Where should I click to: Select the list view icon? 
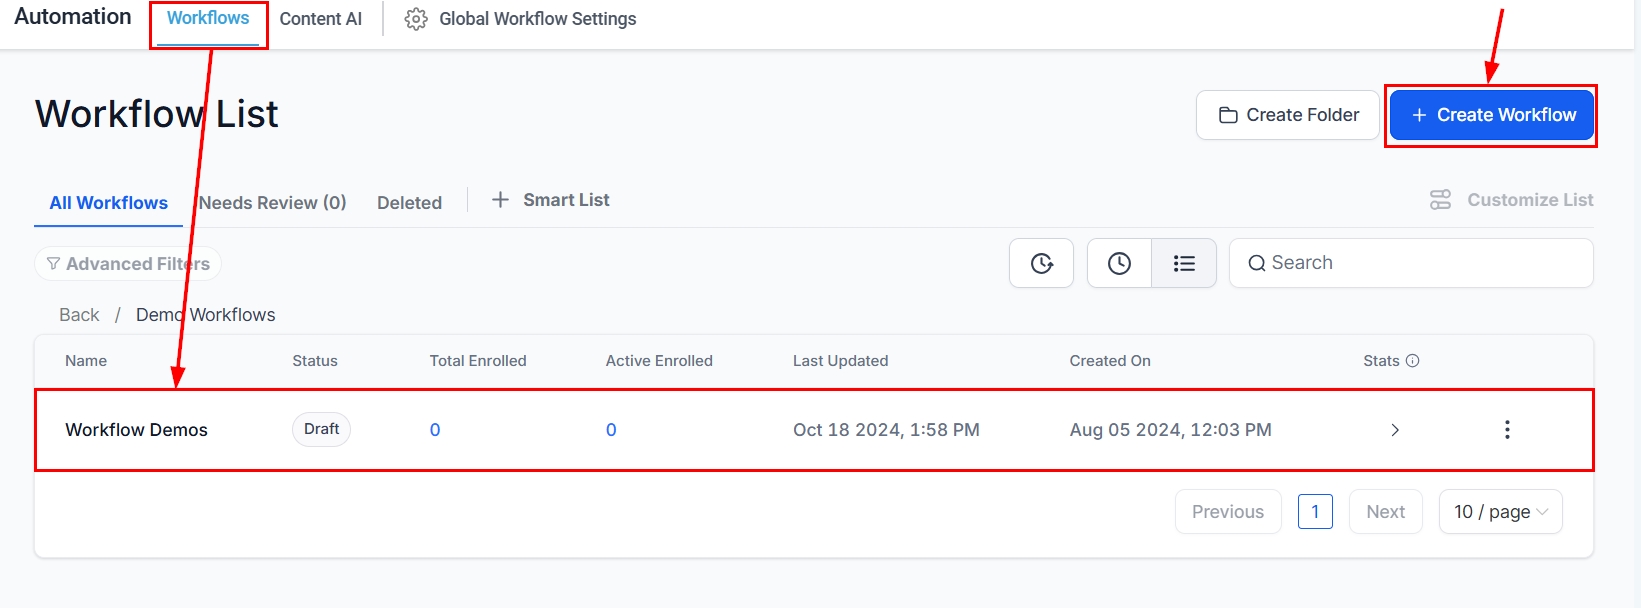click(1184, 263)
